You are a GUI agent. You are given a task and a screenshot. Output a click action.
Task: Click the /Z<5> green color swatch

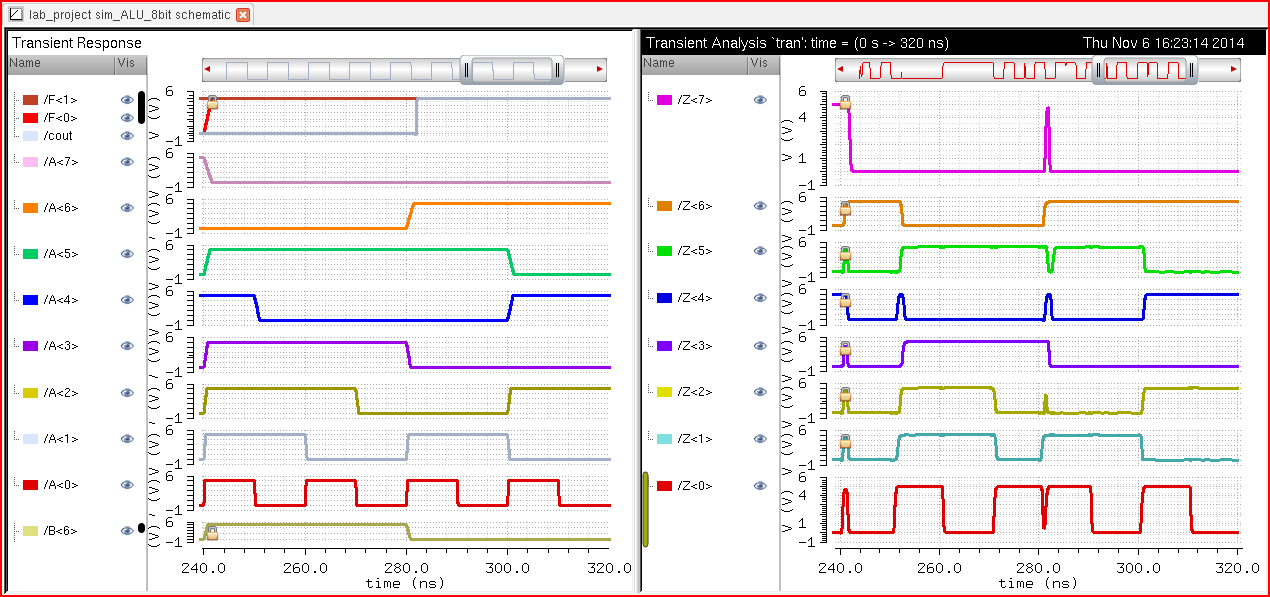coord(664,252)
